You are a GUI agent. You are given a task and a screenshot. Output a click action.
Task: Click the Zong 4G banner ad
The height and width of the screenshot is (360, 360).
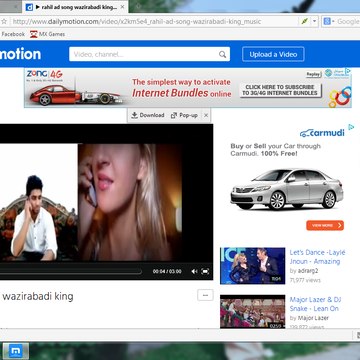188,88
